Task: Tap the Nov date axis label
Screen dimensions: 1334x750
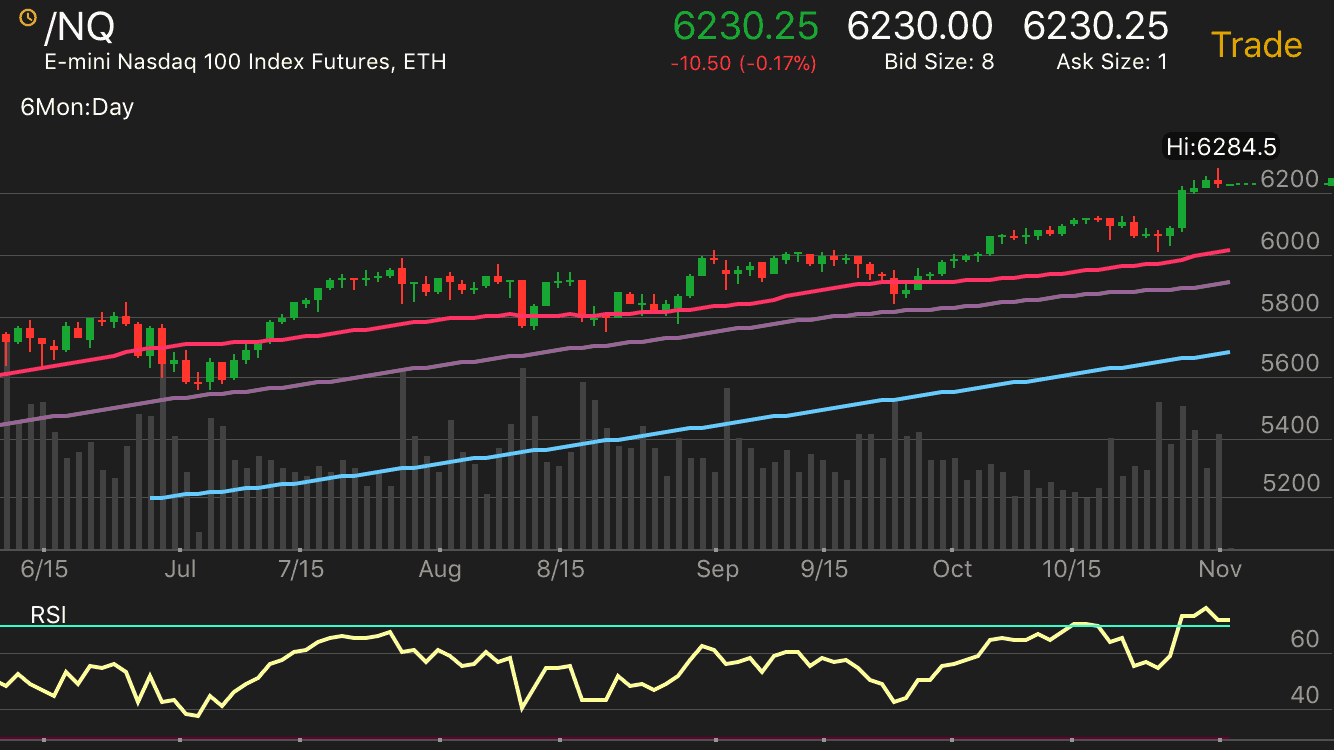Action: coord(1220,569)
